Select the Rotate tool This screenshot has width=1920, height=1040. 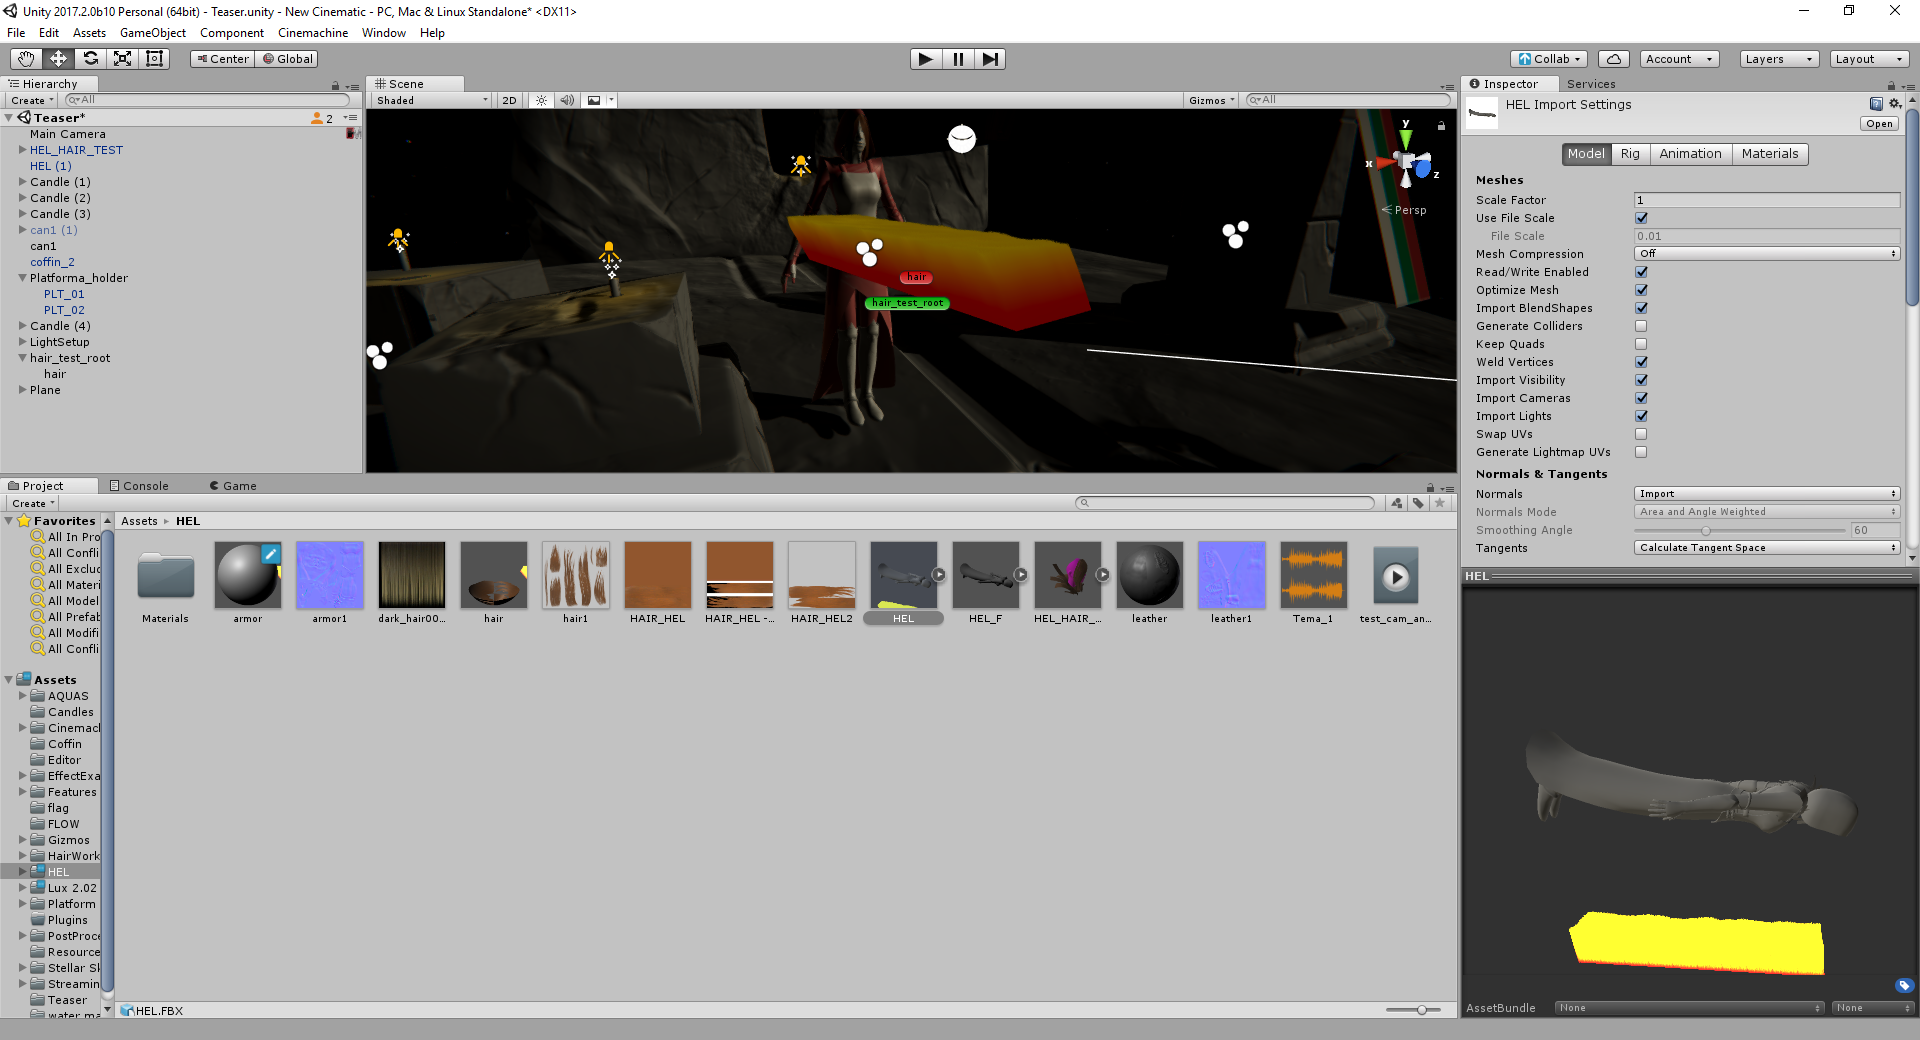point(90,59)
